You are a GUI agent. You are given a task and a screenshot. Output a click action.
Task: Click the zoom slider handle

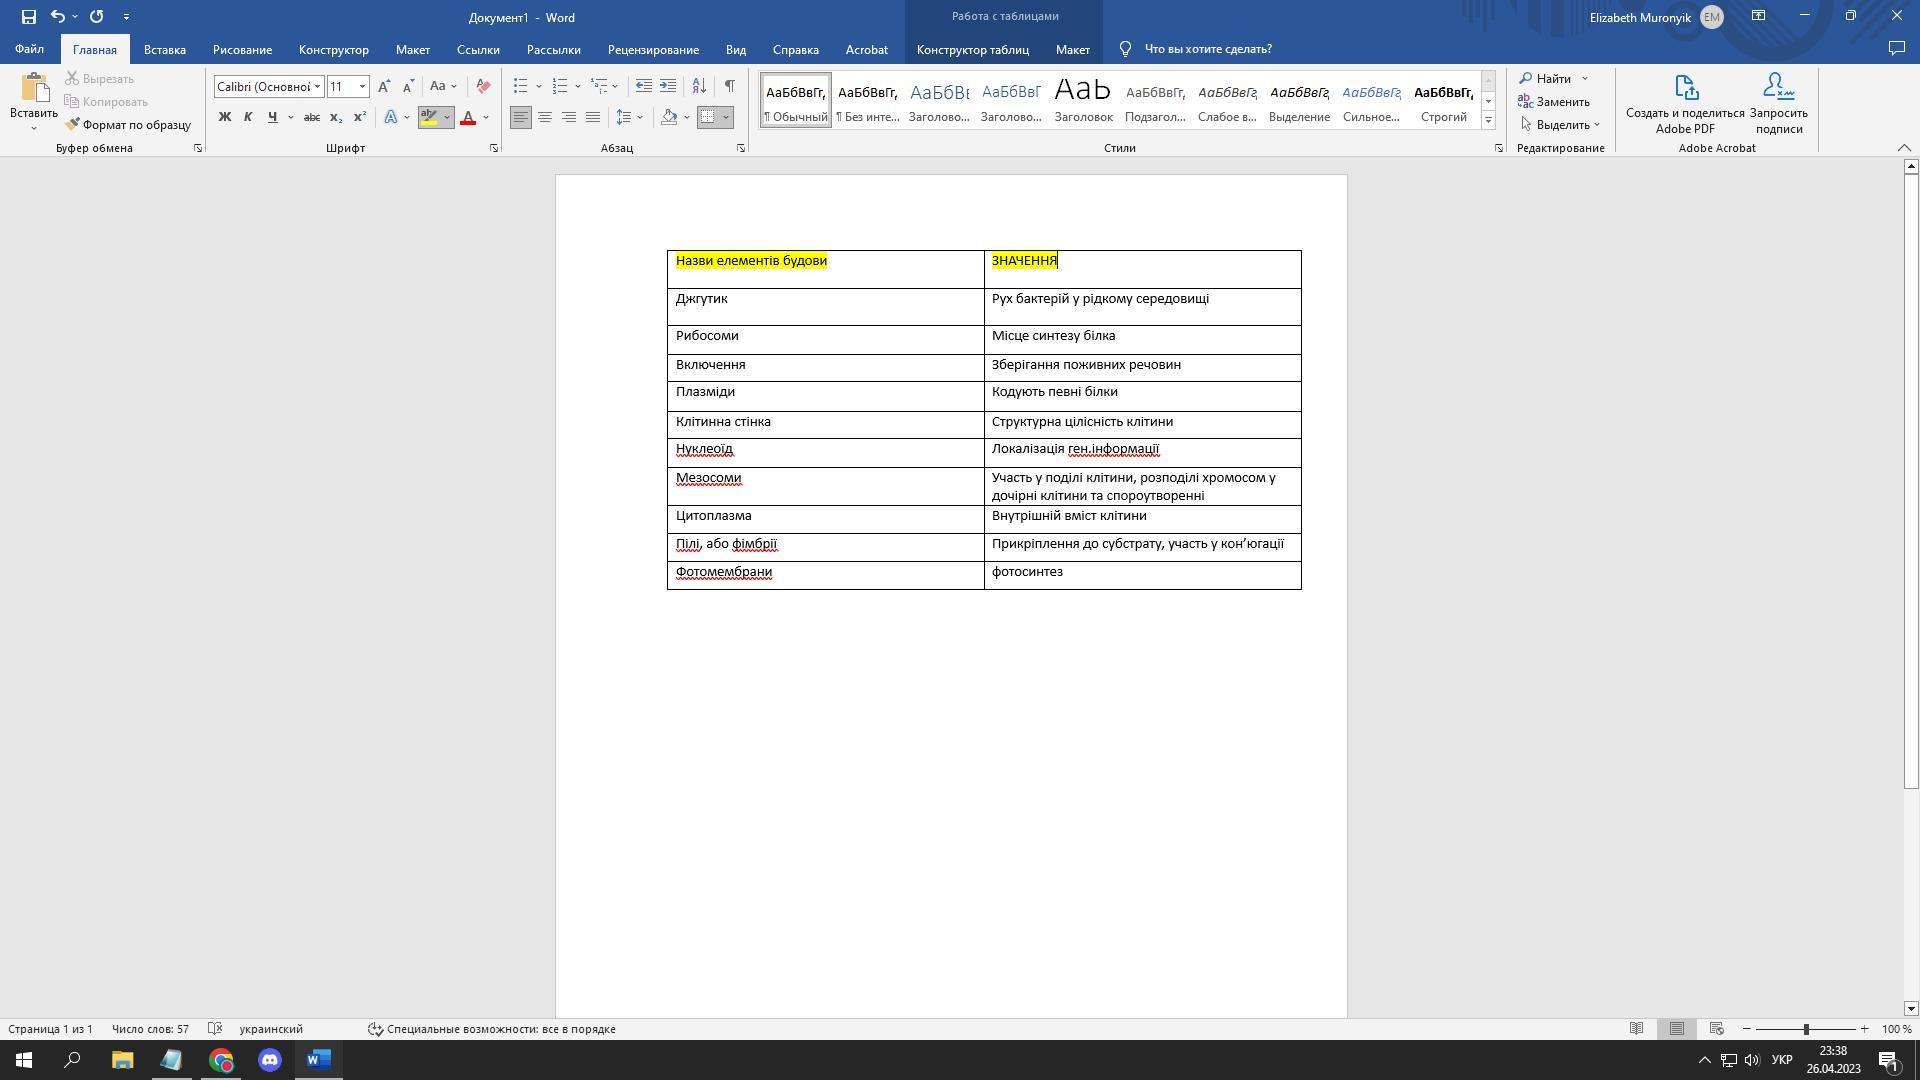(1806, 1029)
